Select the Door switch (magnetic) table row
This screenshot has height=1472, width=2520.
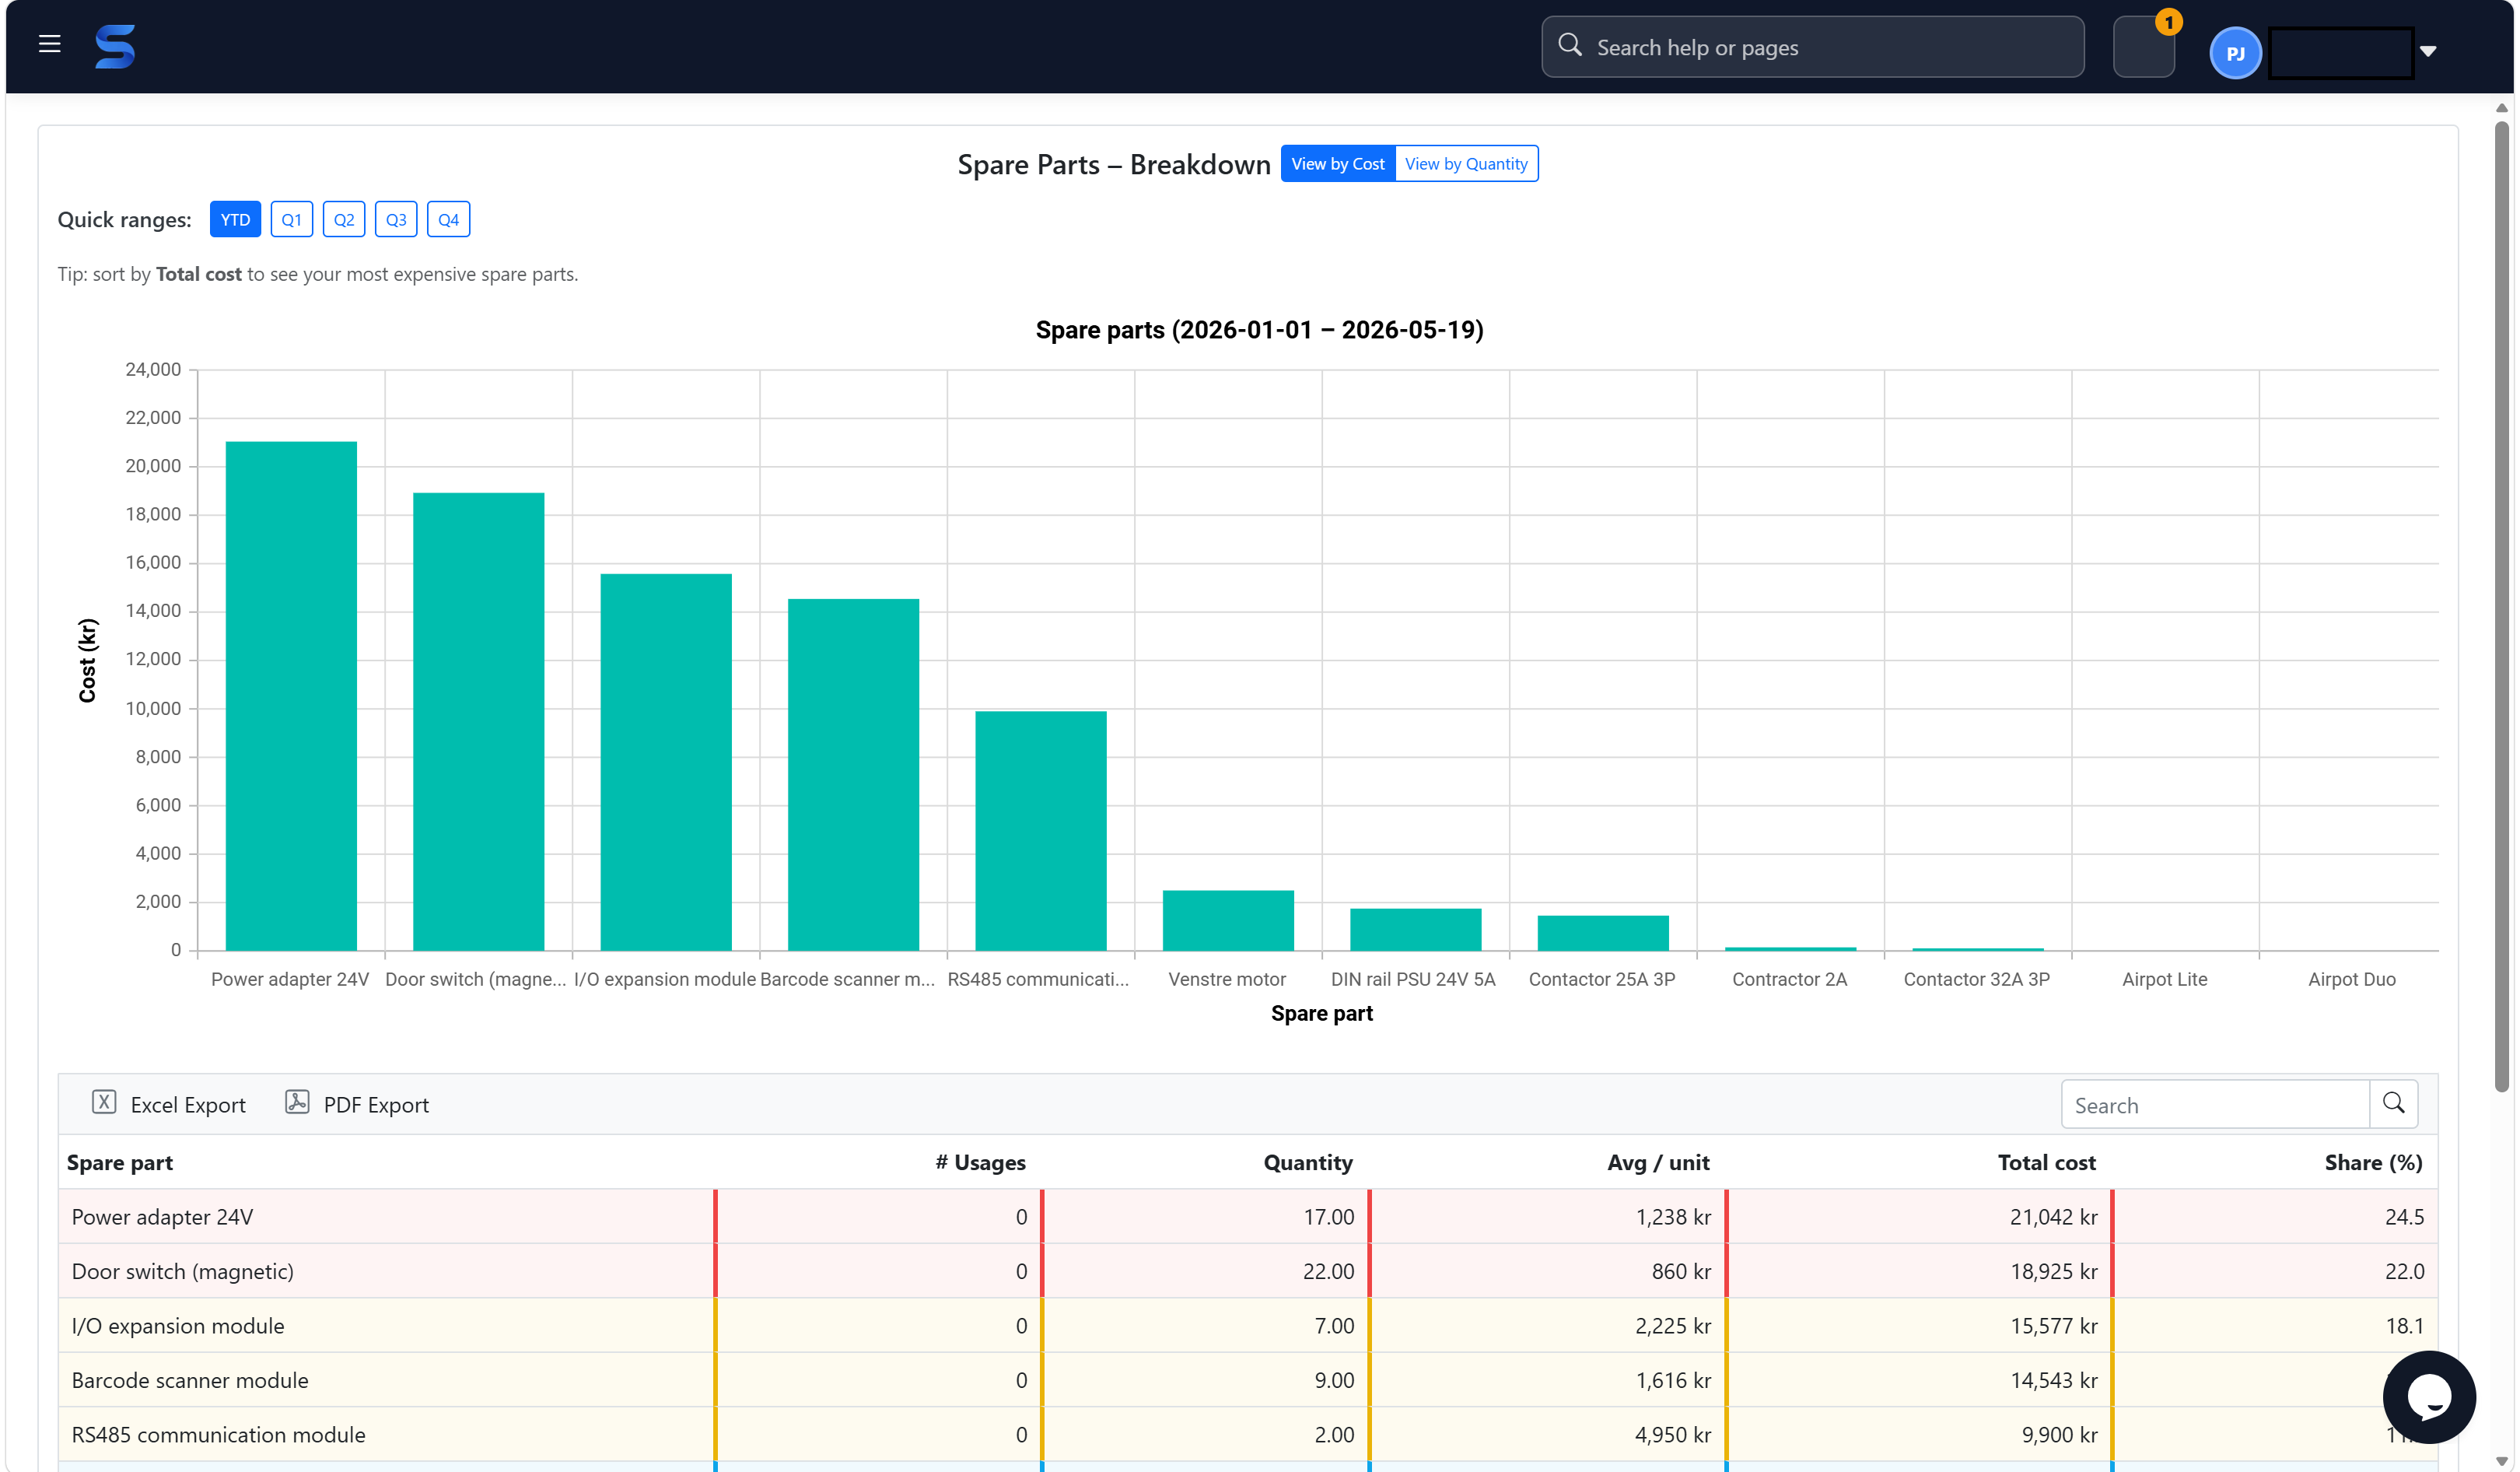(1248, 1271)
